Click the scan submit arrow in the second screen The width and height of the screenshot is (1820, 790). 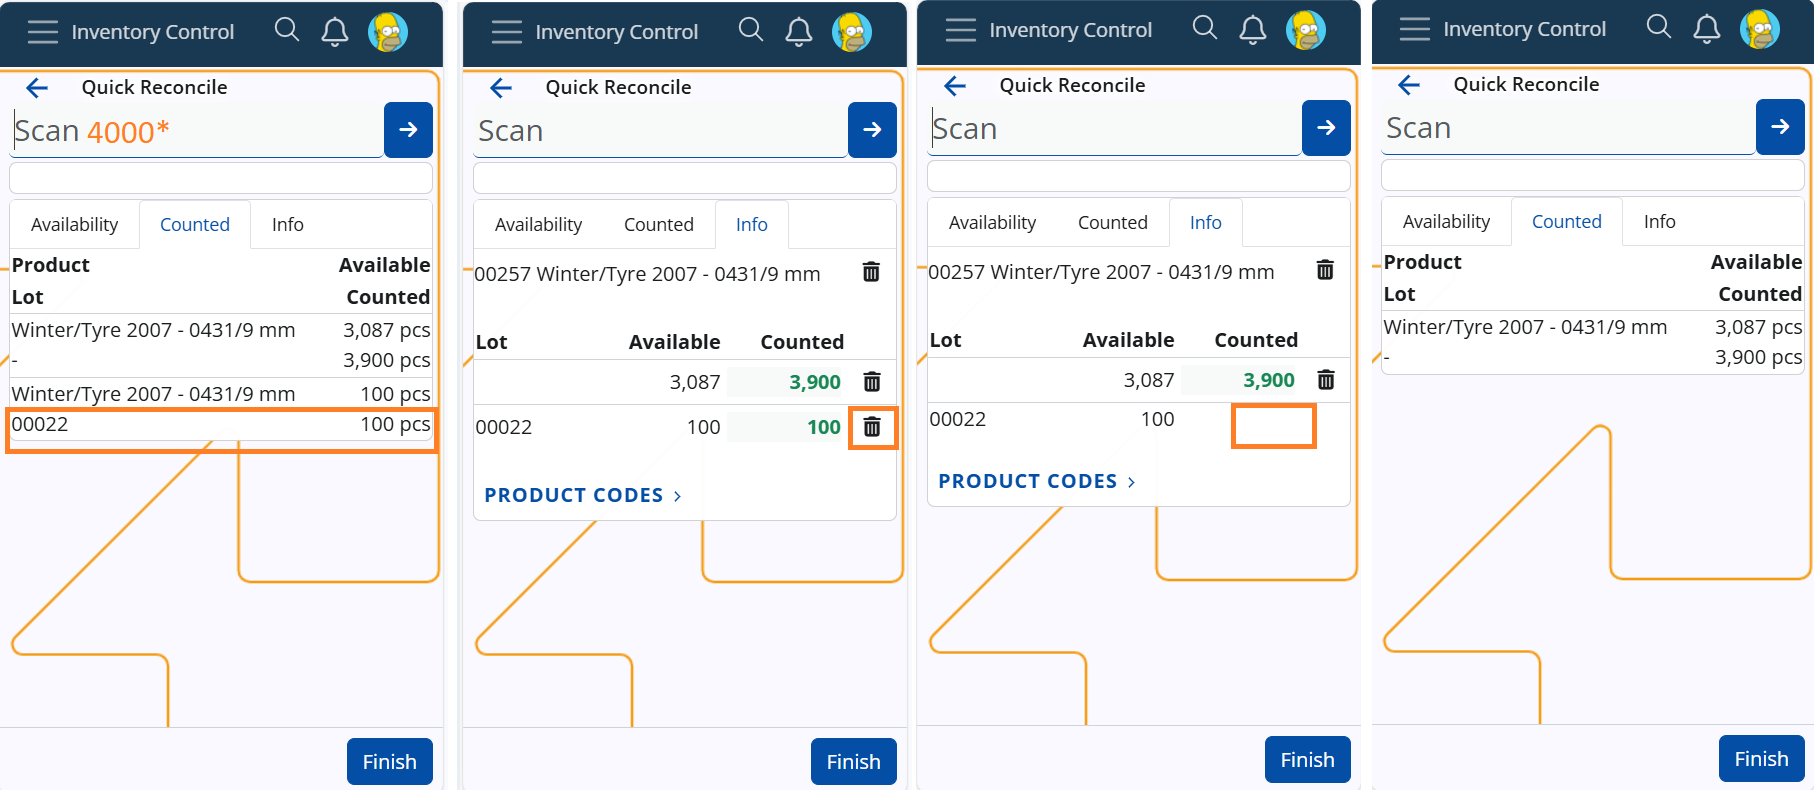pos(872,129)
